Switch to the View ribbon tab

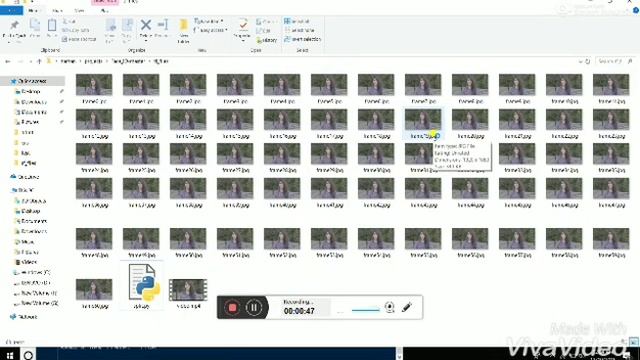pyautogui.click(x=80, y=11)
